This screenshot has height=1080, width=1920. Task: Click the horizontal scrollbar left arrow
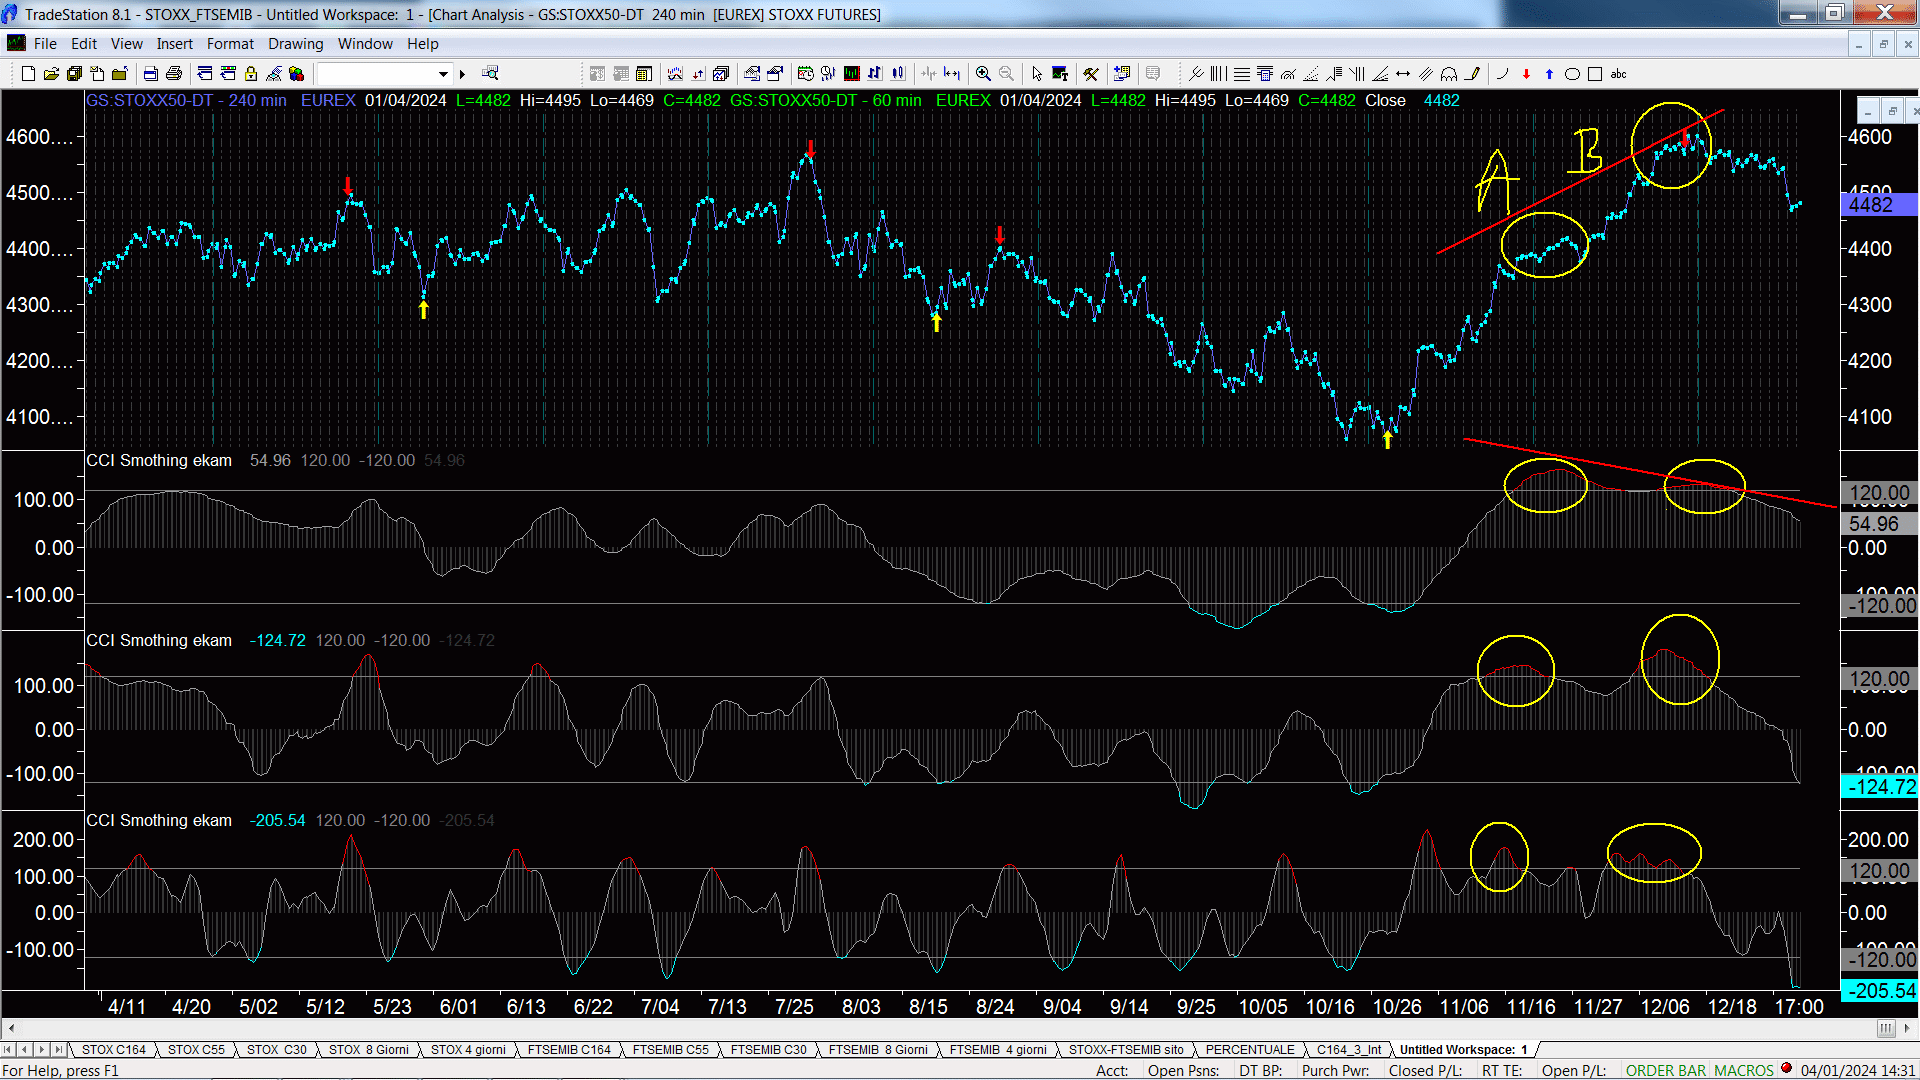pos(11,1028)
